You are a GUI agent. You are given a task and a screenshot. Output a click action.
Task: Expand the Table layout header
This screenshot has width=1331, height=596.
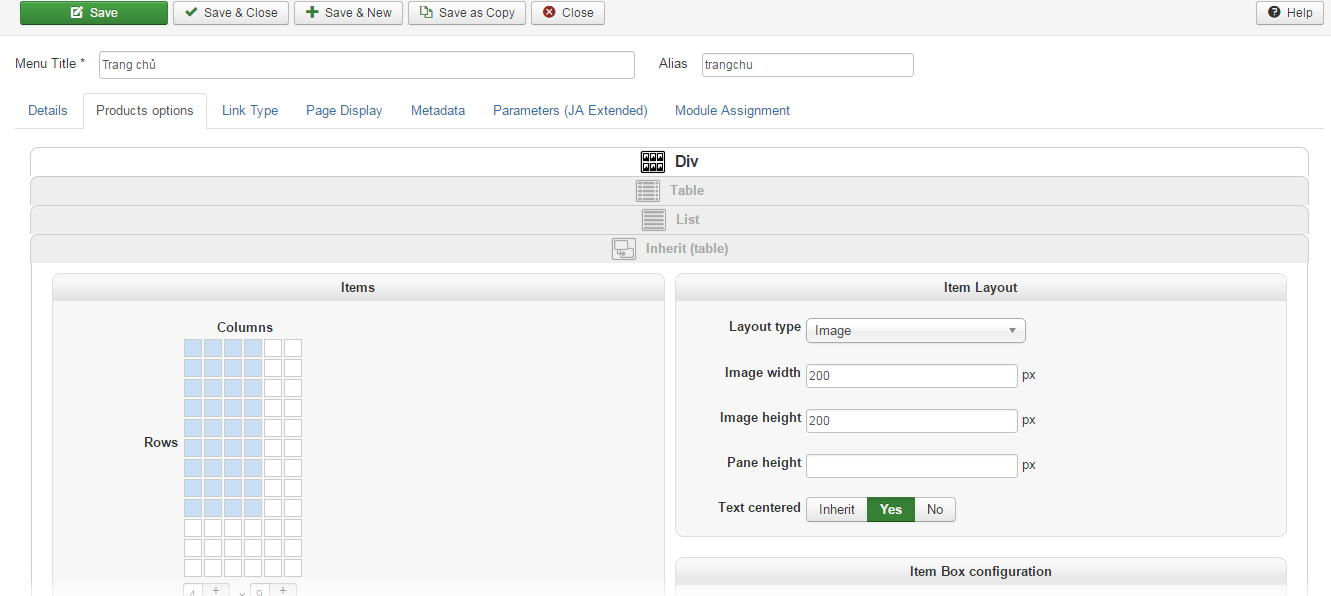669,191
